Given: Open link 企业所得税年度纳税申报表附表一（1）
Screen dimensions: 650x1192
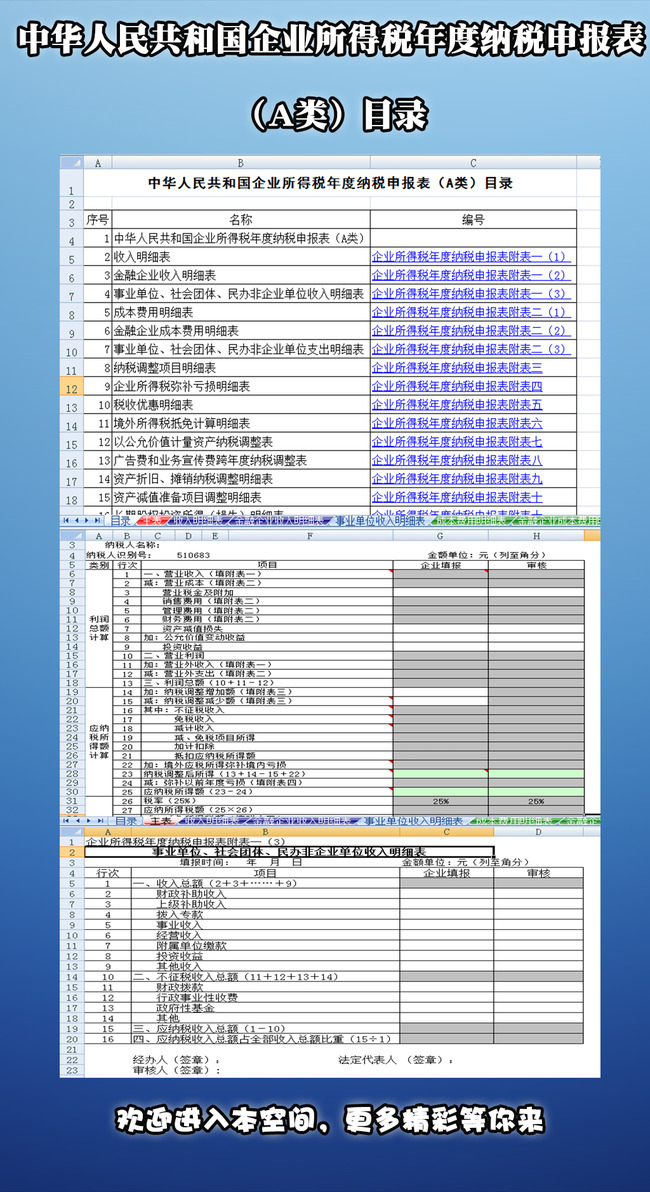Looking at the screenshot, I should pyautogui.click(x=469, y=257).
